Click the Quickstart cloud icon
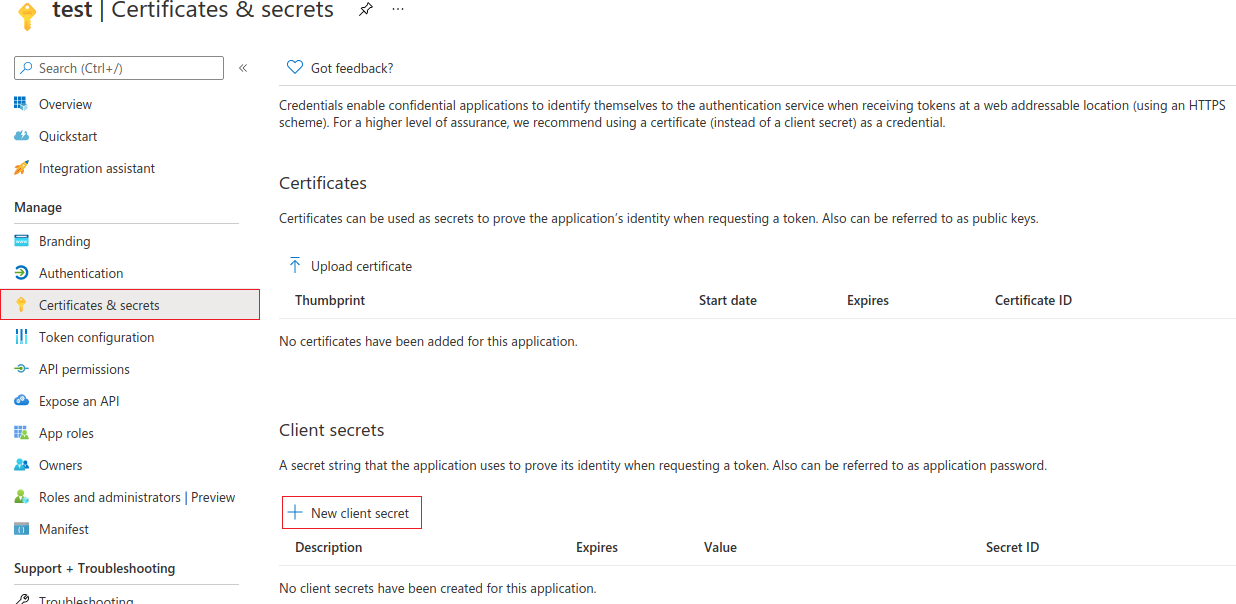This screenshot has height=604, width=1236. click(x=21, y=136)
